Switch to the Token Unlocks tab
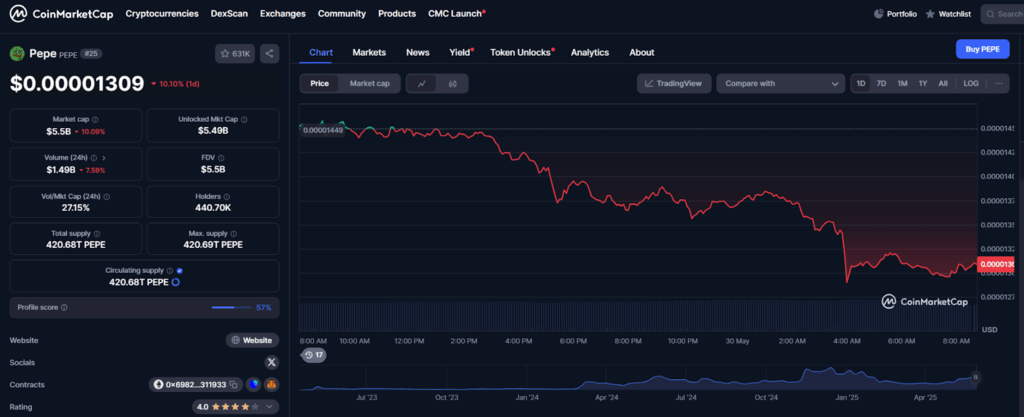The image size is (1024, 417). click(x=522, y=52)
